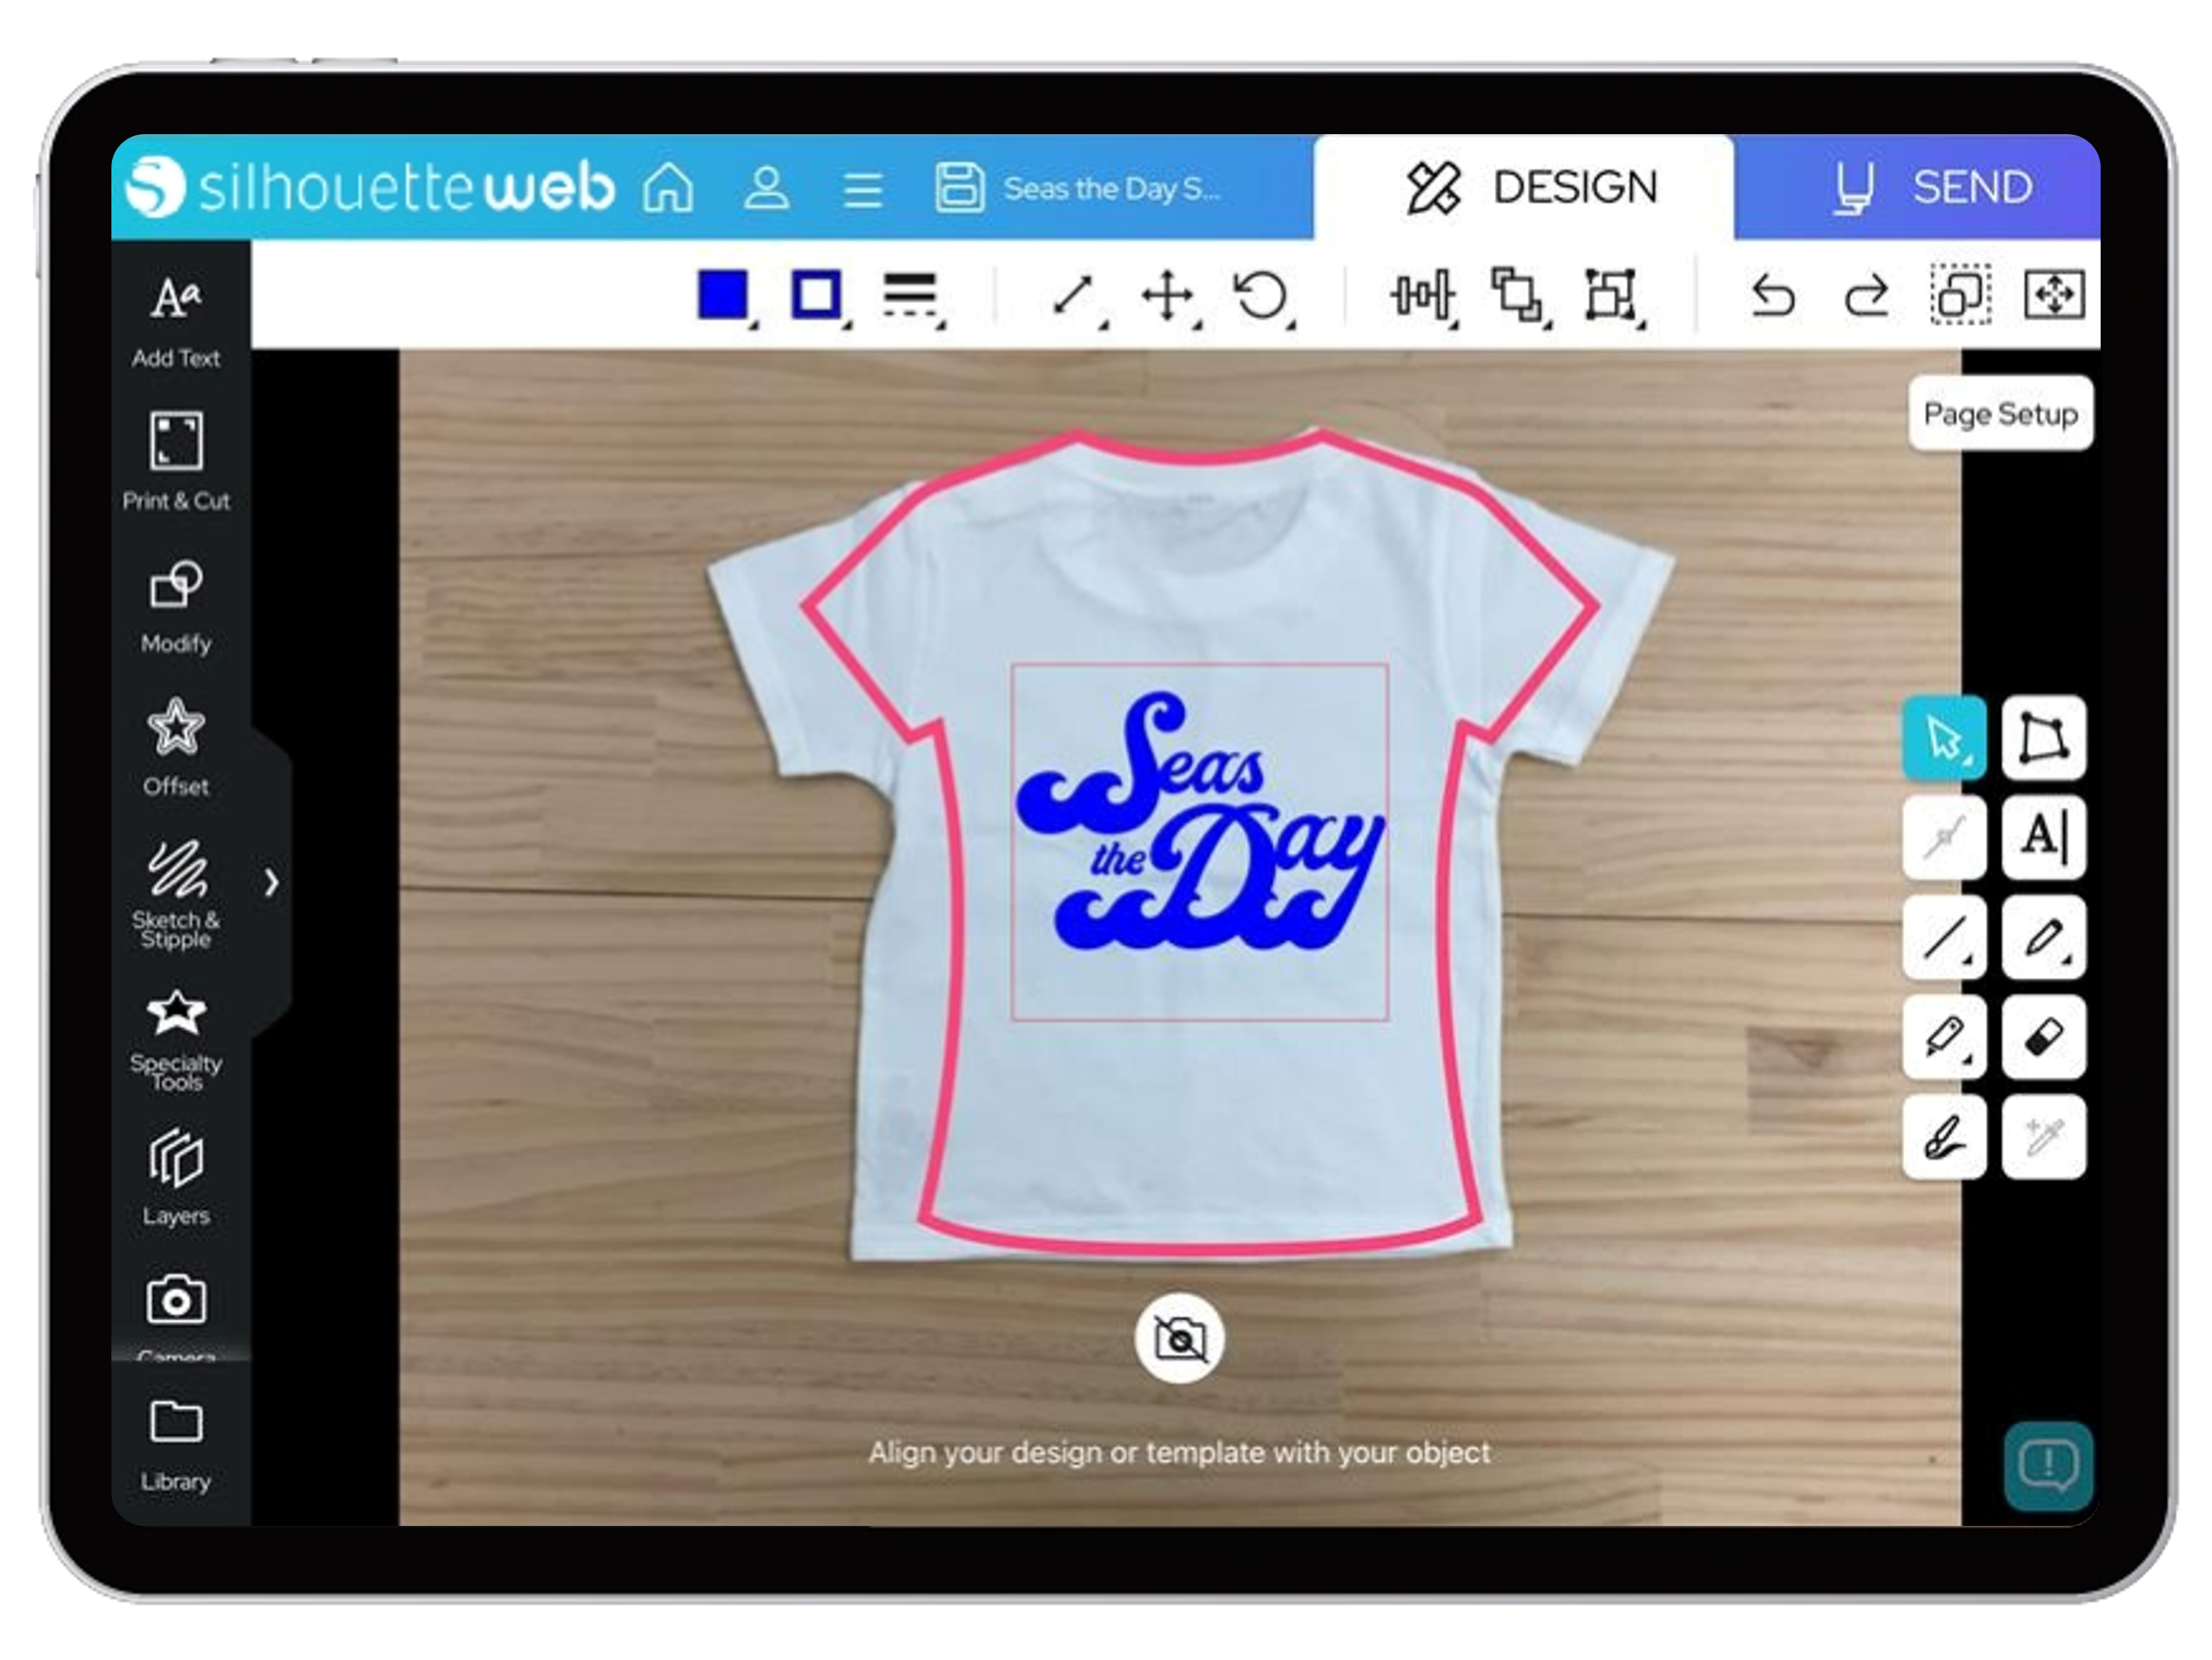The image size is (2212, 1660).
Task: Open the line style dropdown
Action: [912, 295]
